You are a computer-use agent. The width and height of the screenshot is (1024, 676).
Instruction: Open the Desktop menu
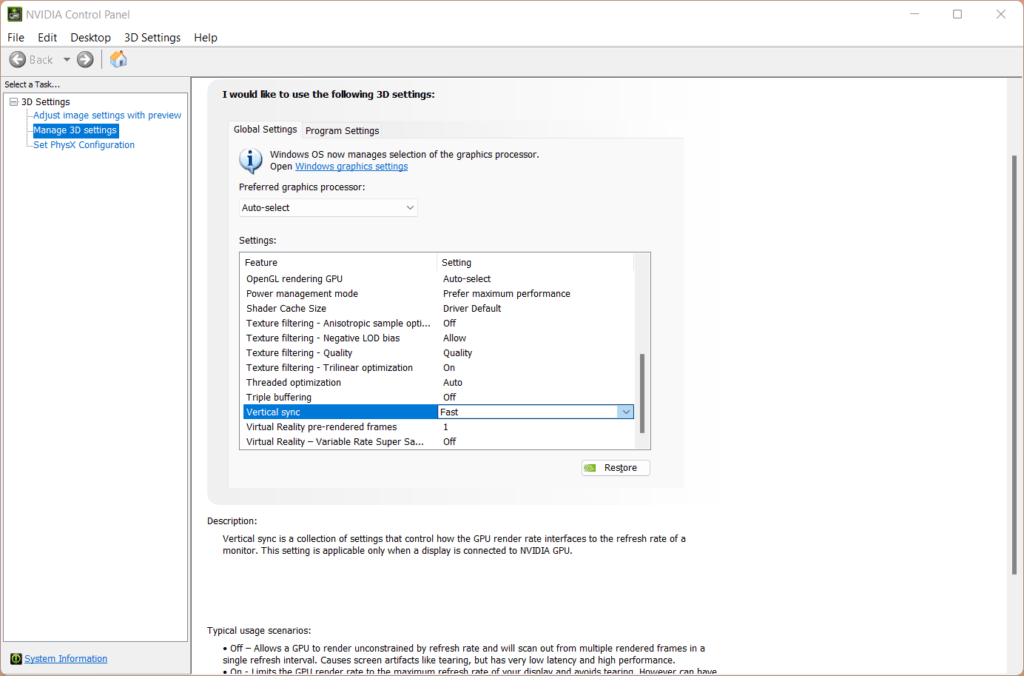point(90,37)
